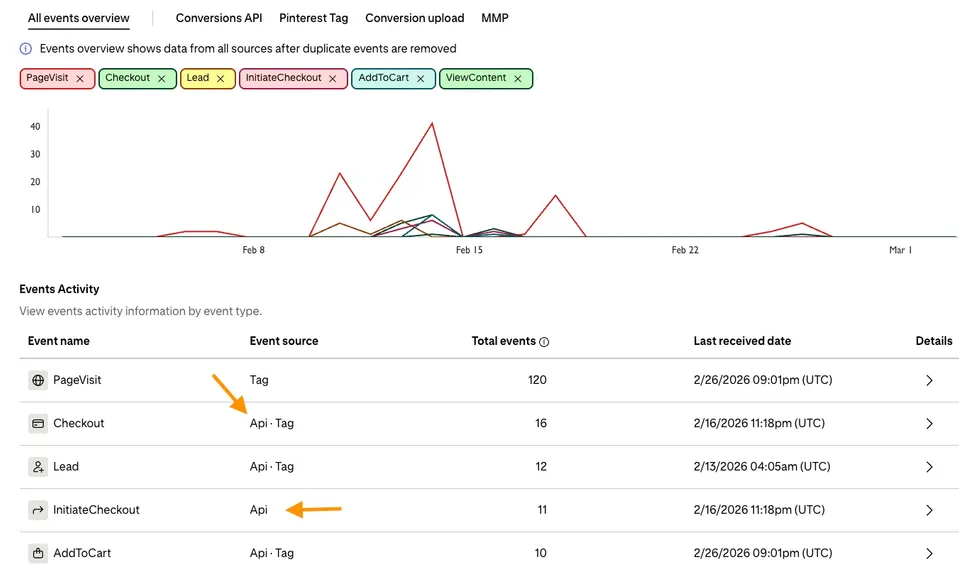Remove the InitiateCheckout filter chip

point(332,79)
